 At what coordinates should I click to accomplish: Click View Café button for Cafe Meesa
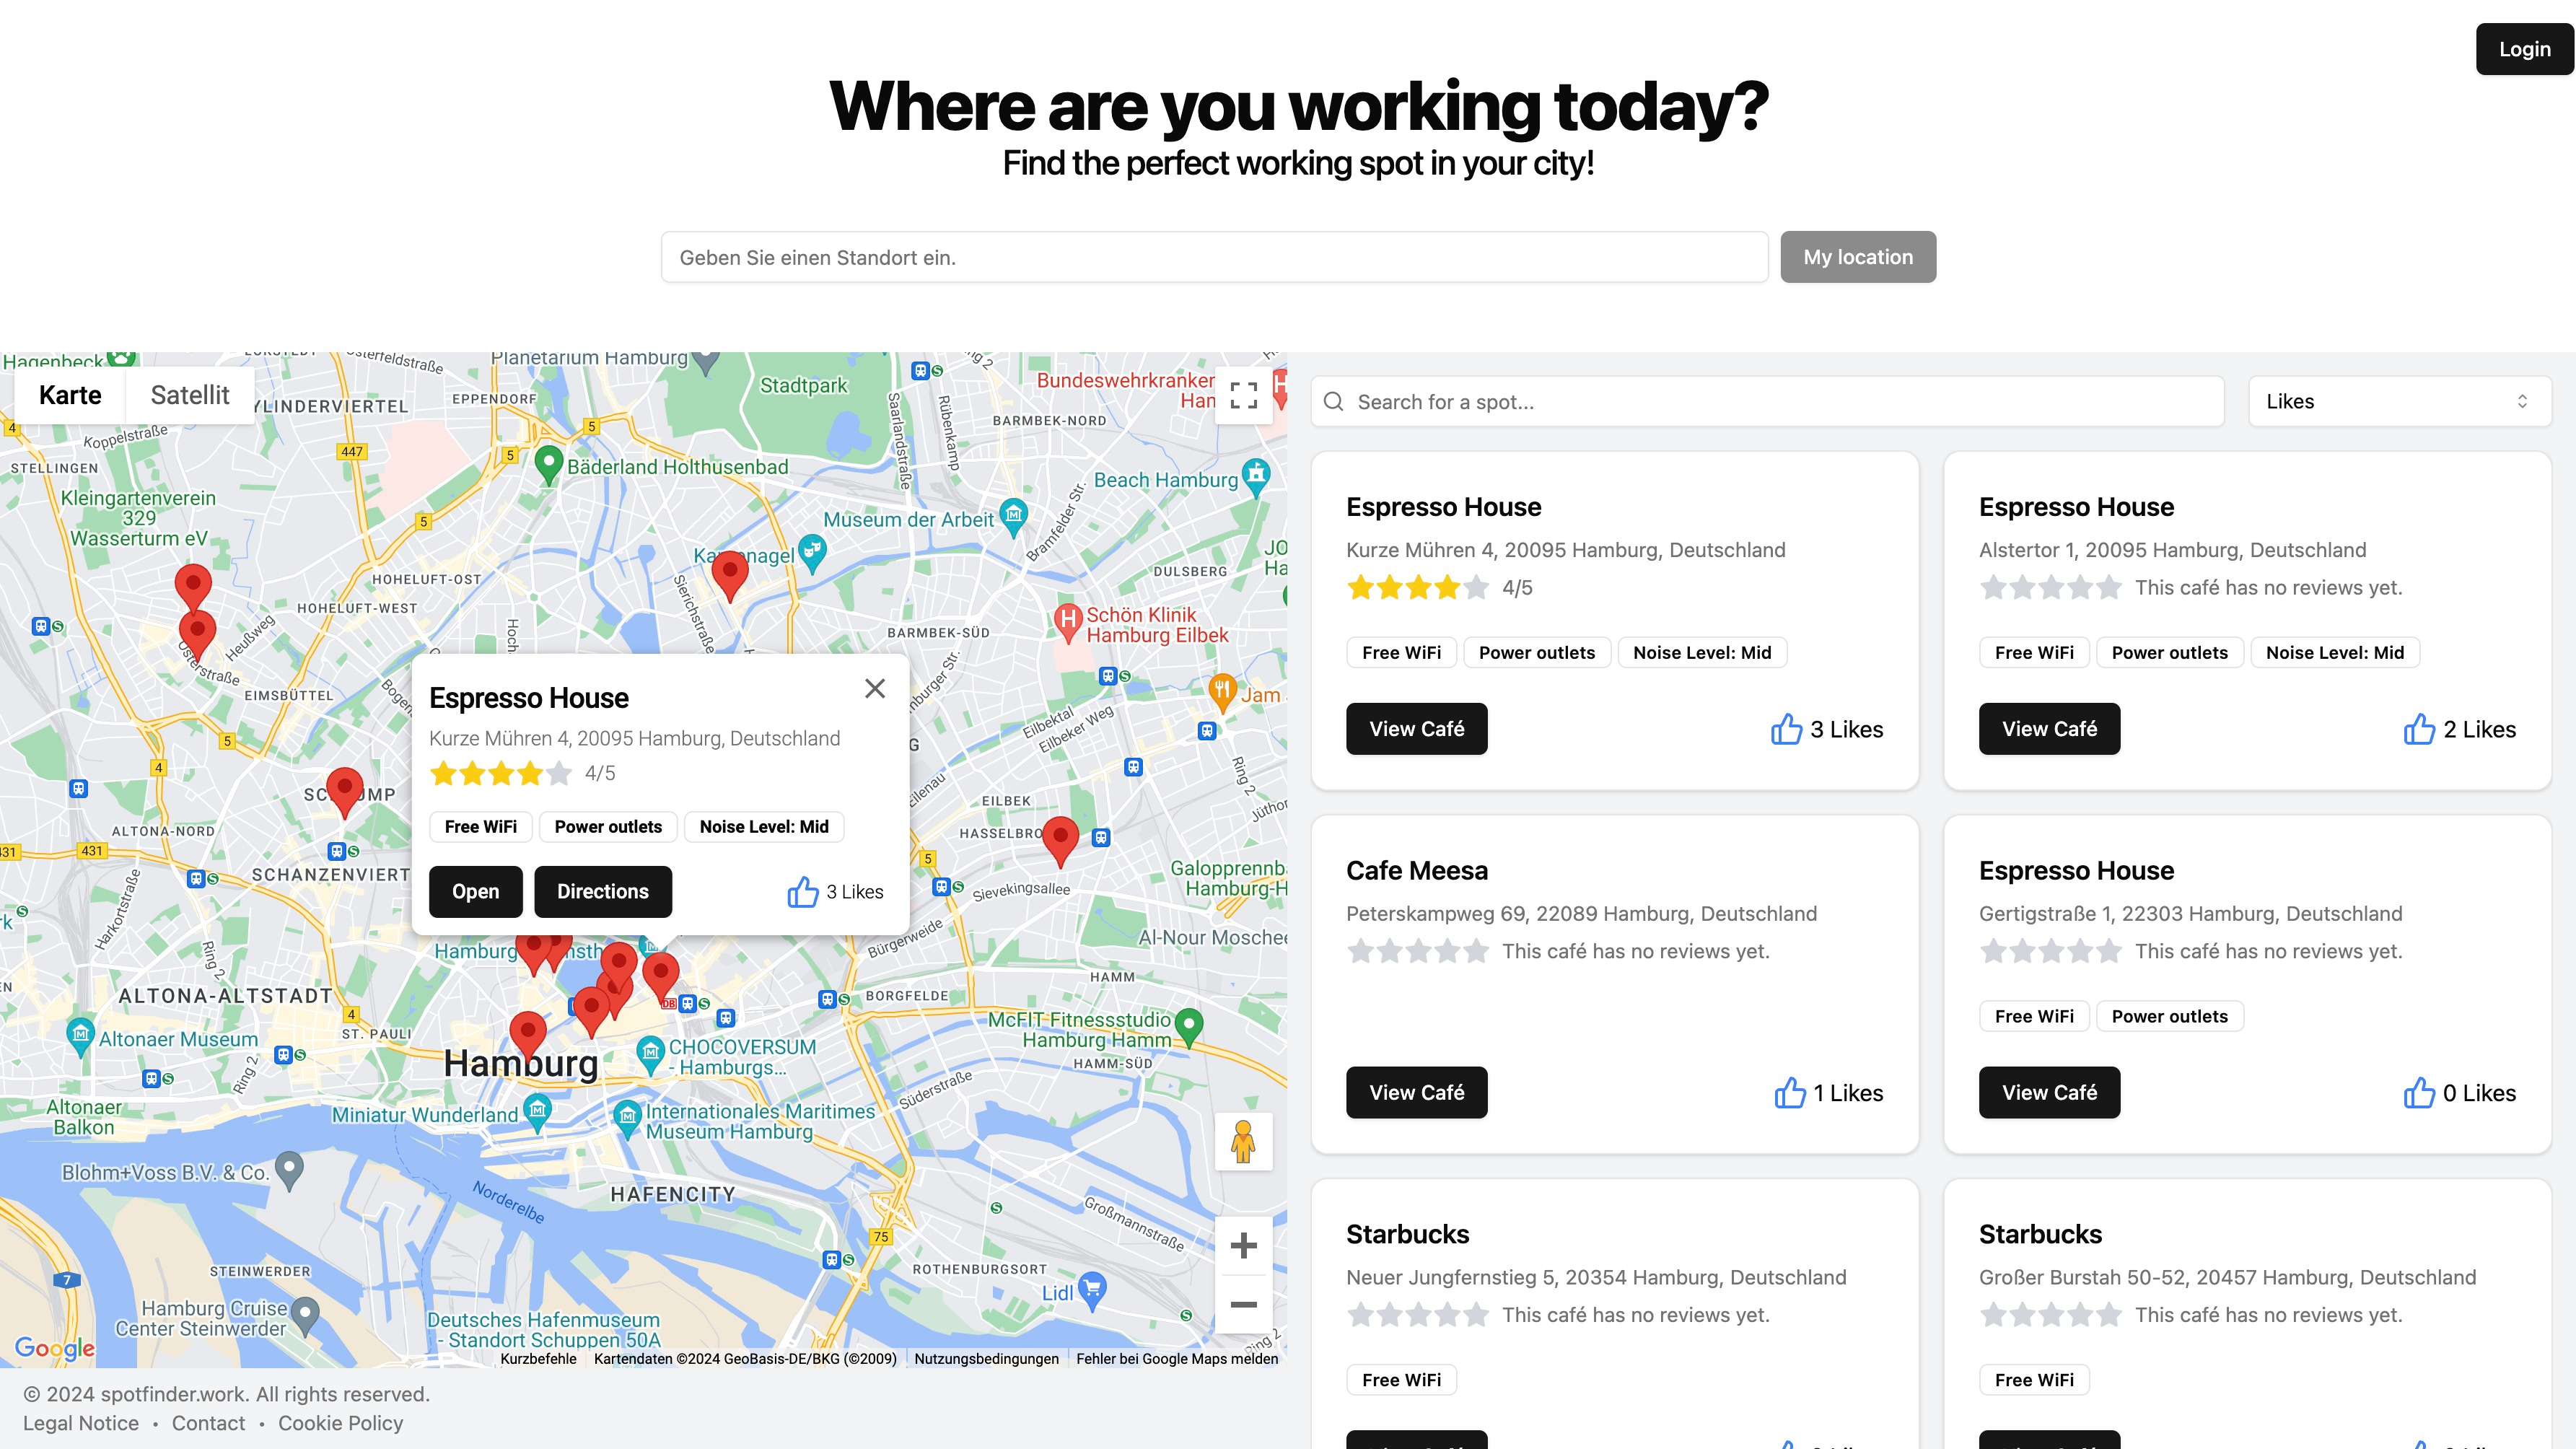pos(1416,1092)
